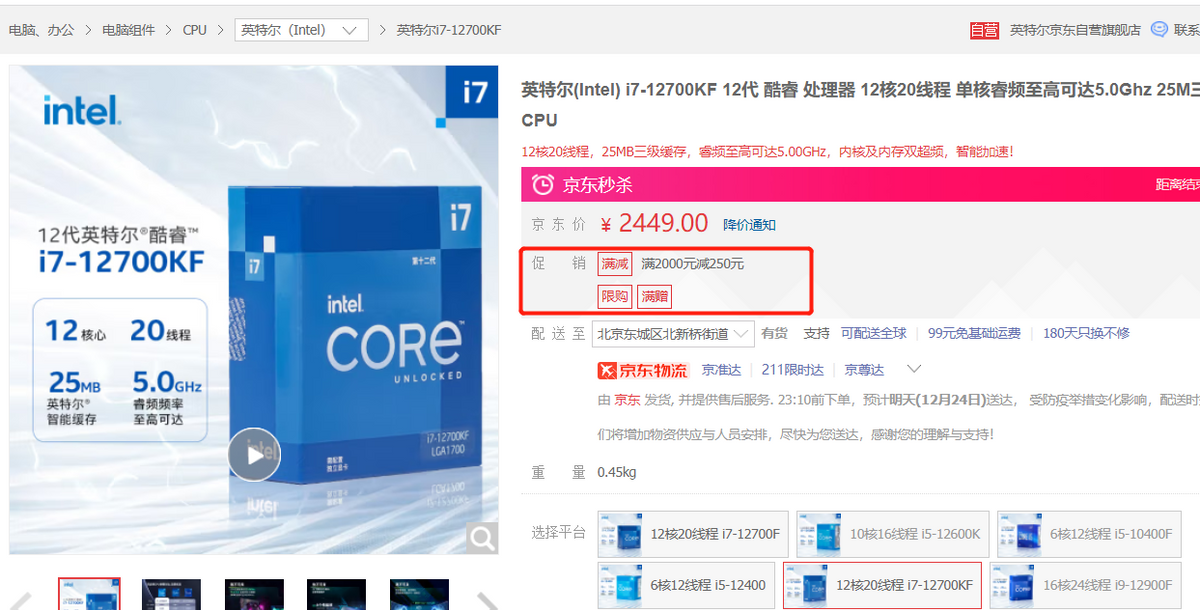Select the 12核20线程 i7-12700F platform option
The image size is (1200, 610).
point(692,534)
